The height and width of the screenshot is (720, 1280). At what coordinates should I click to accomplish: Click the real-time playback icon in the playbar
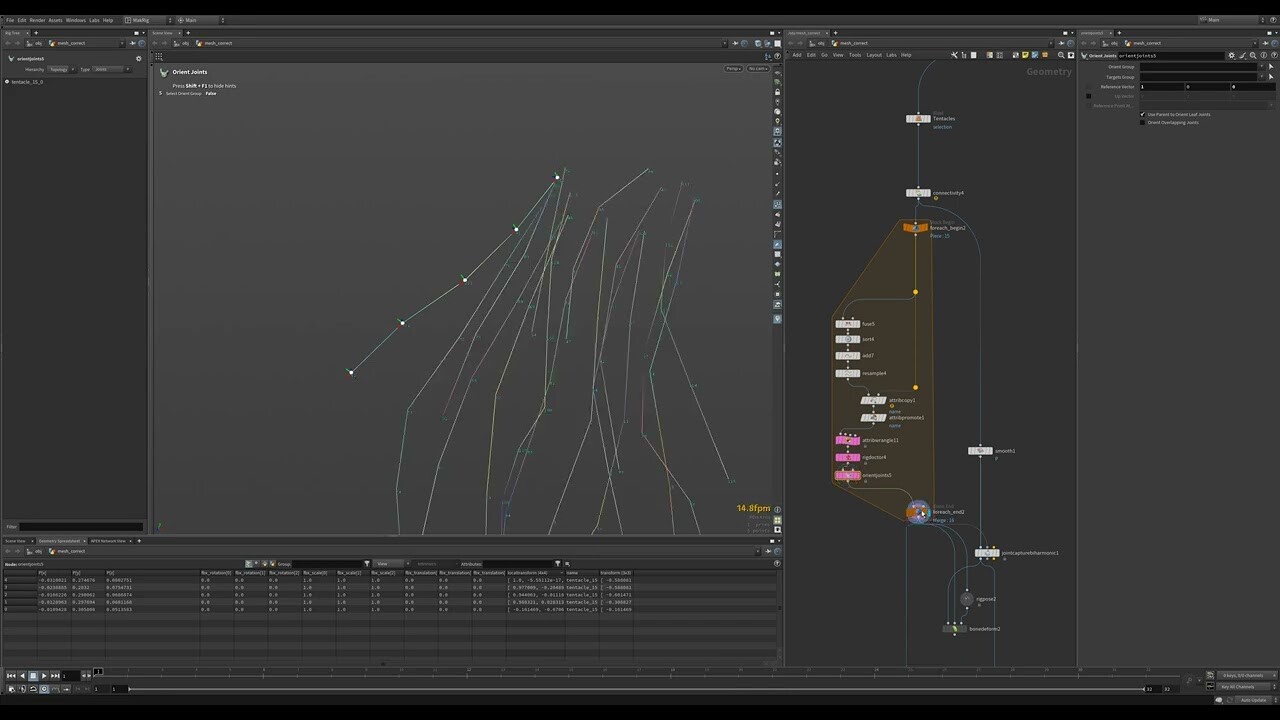click(44, 688)
